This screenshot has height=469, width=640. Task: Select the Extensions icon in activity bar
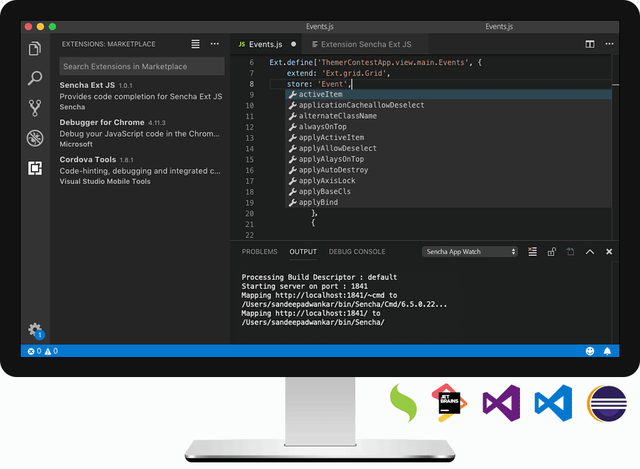tap(35, 168)
